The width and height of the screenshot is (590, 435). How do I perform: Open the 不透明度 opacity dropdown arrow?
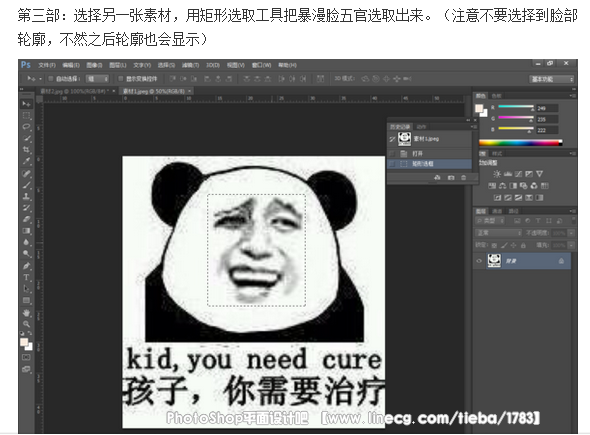(x=571, y=233)
